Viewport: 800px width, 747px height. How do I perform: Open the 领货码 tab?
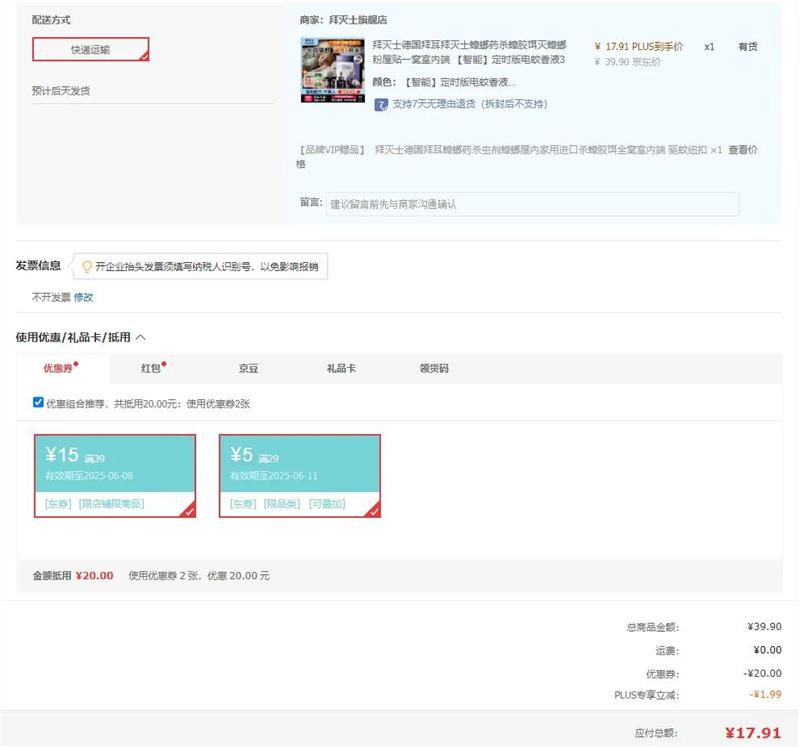tap(434, 369)
